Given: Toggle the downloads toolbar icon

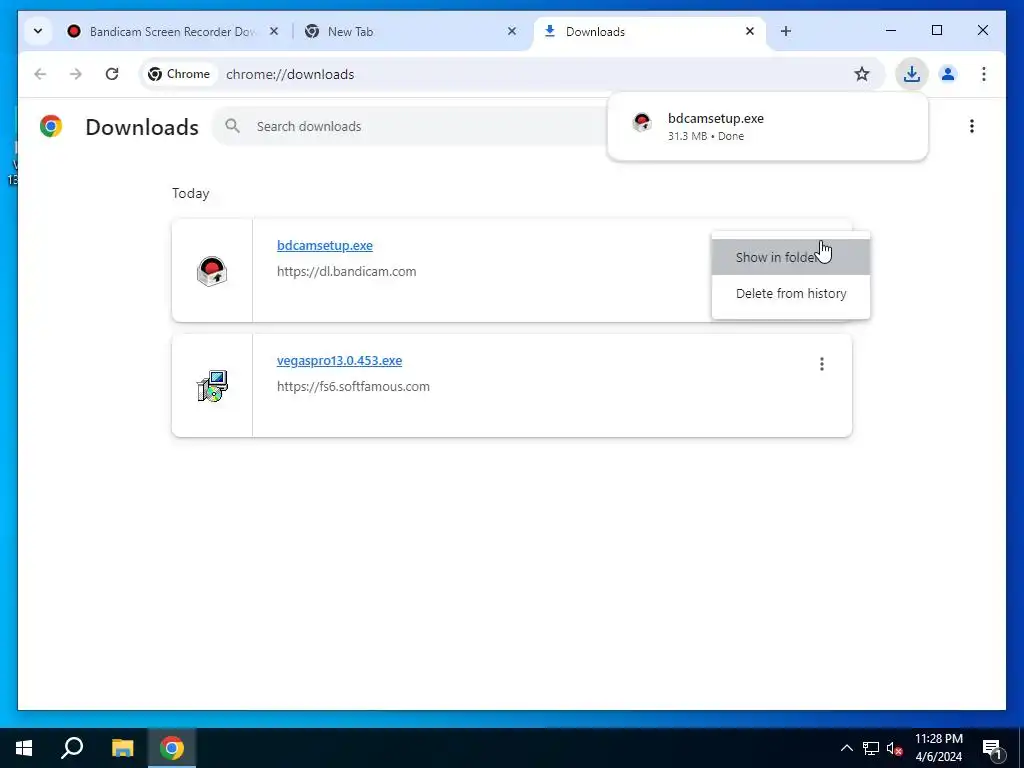Looking at the screenshot, I should 912,74.
